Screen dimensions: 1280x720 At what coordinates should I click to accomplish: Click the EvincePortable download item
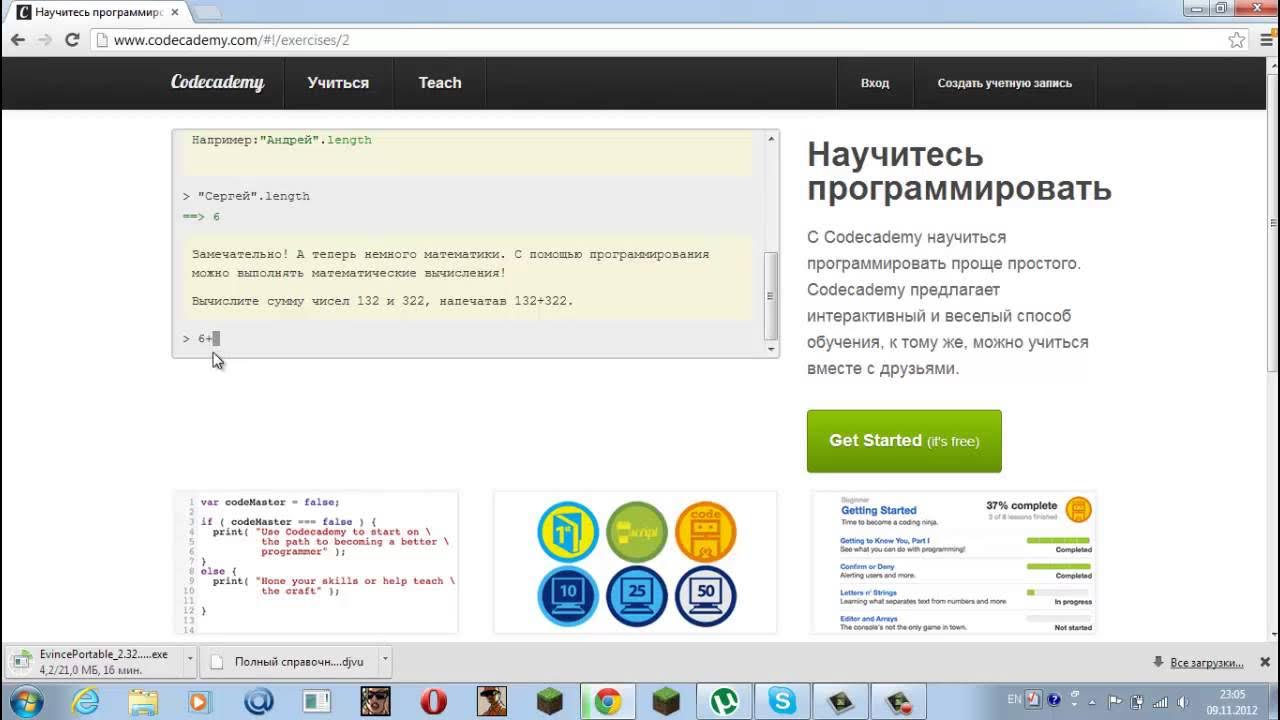(93, 661)
